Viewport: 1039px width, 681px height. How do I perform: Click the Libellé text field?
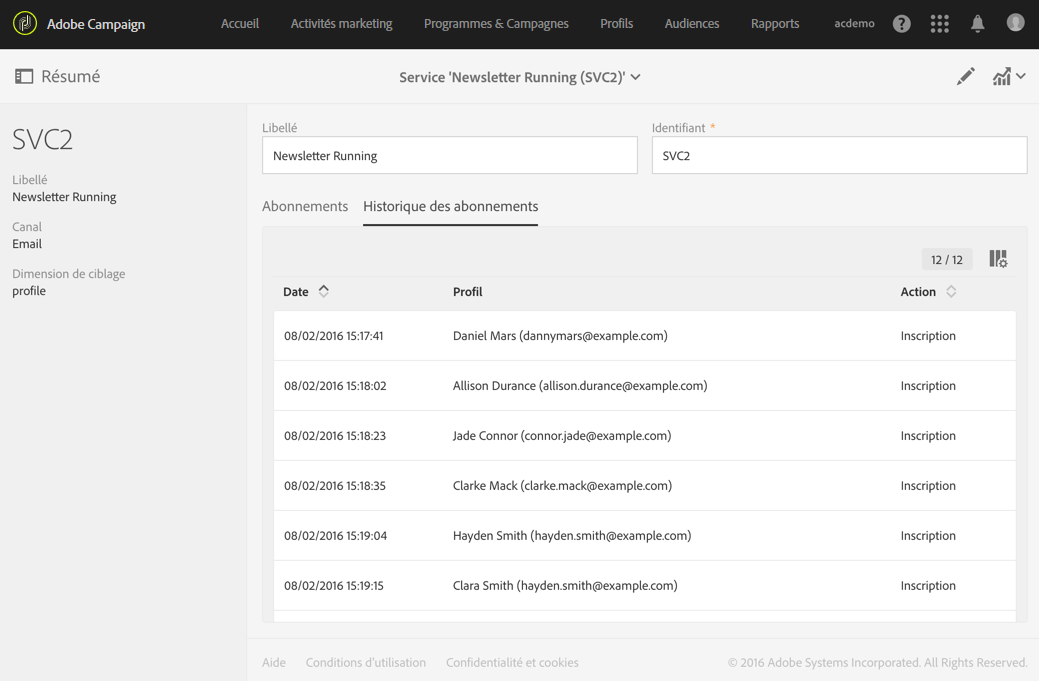click(x=449, y=156)
